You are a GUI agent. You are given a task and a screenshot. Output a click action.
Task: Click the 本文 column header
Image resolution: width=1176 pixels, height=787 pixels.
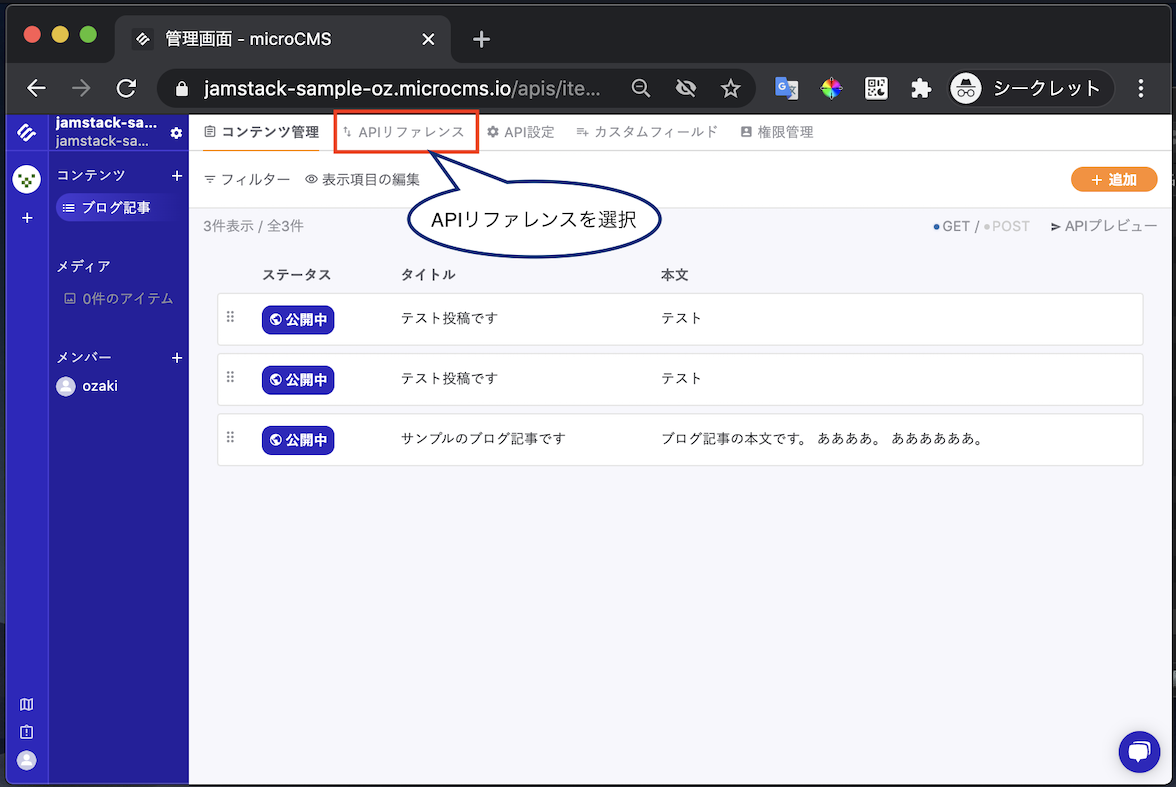tap(674, 275)
